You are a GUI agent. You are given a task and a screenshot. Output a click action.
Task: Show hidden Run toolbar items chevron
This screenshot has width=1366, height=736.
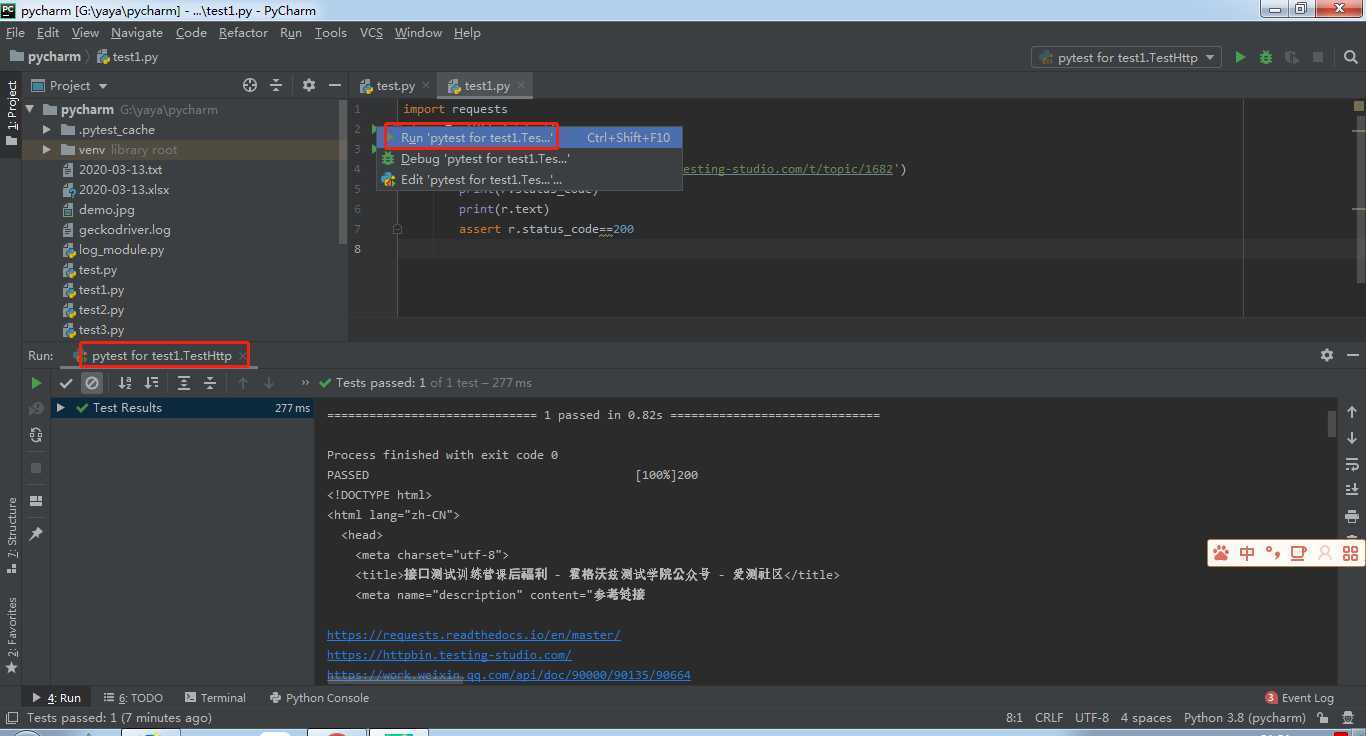[x=305, y=383]
